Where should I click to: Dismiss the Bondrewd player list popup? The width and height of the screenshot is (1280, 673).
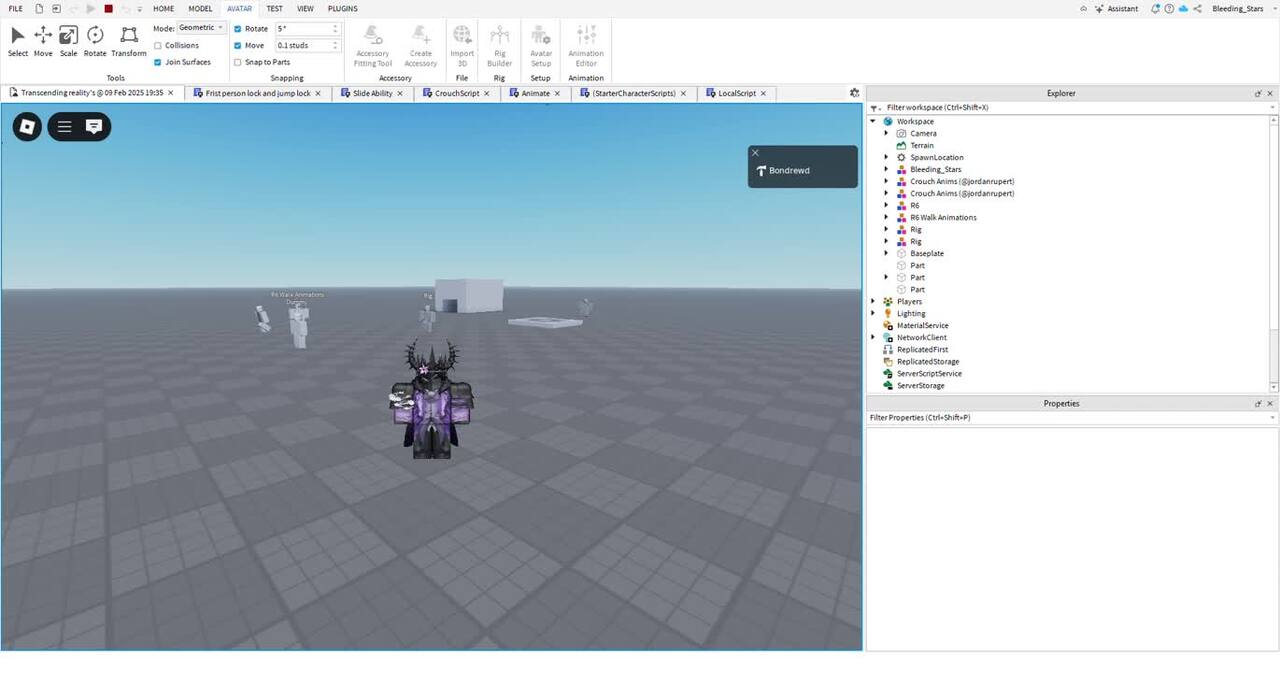pyautogui.click(x=755, y=153)
